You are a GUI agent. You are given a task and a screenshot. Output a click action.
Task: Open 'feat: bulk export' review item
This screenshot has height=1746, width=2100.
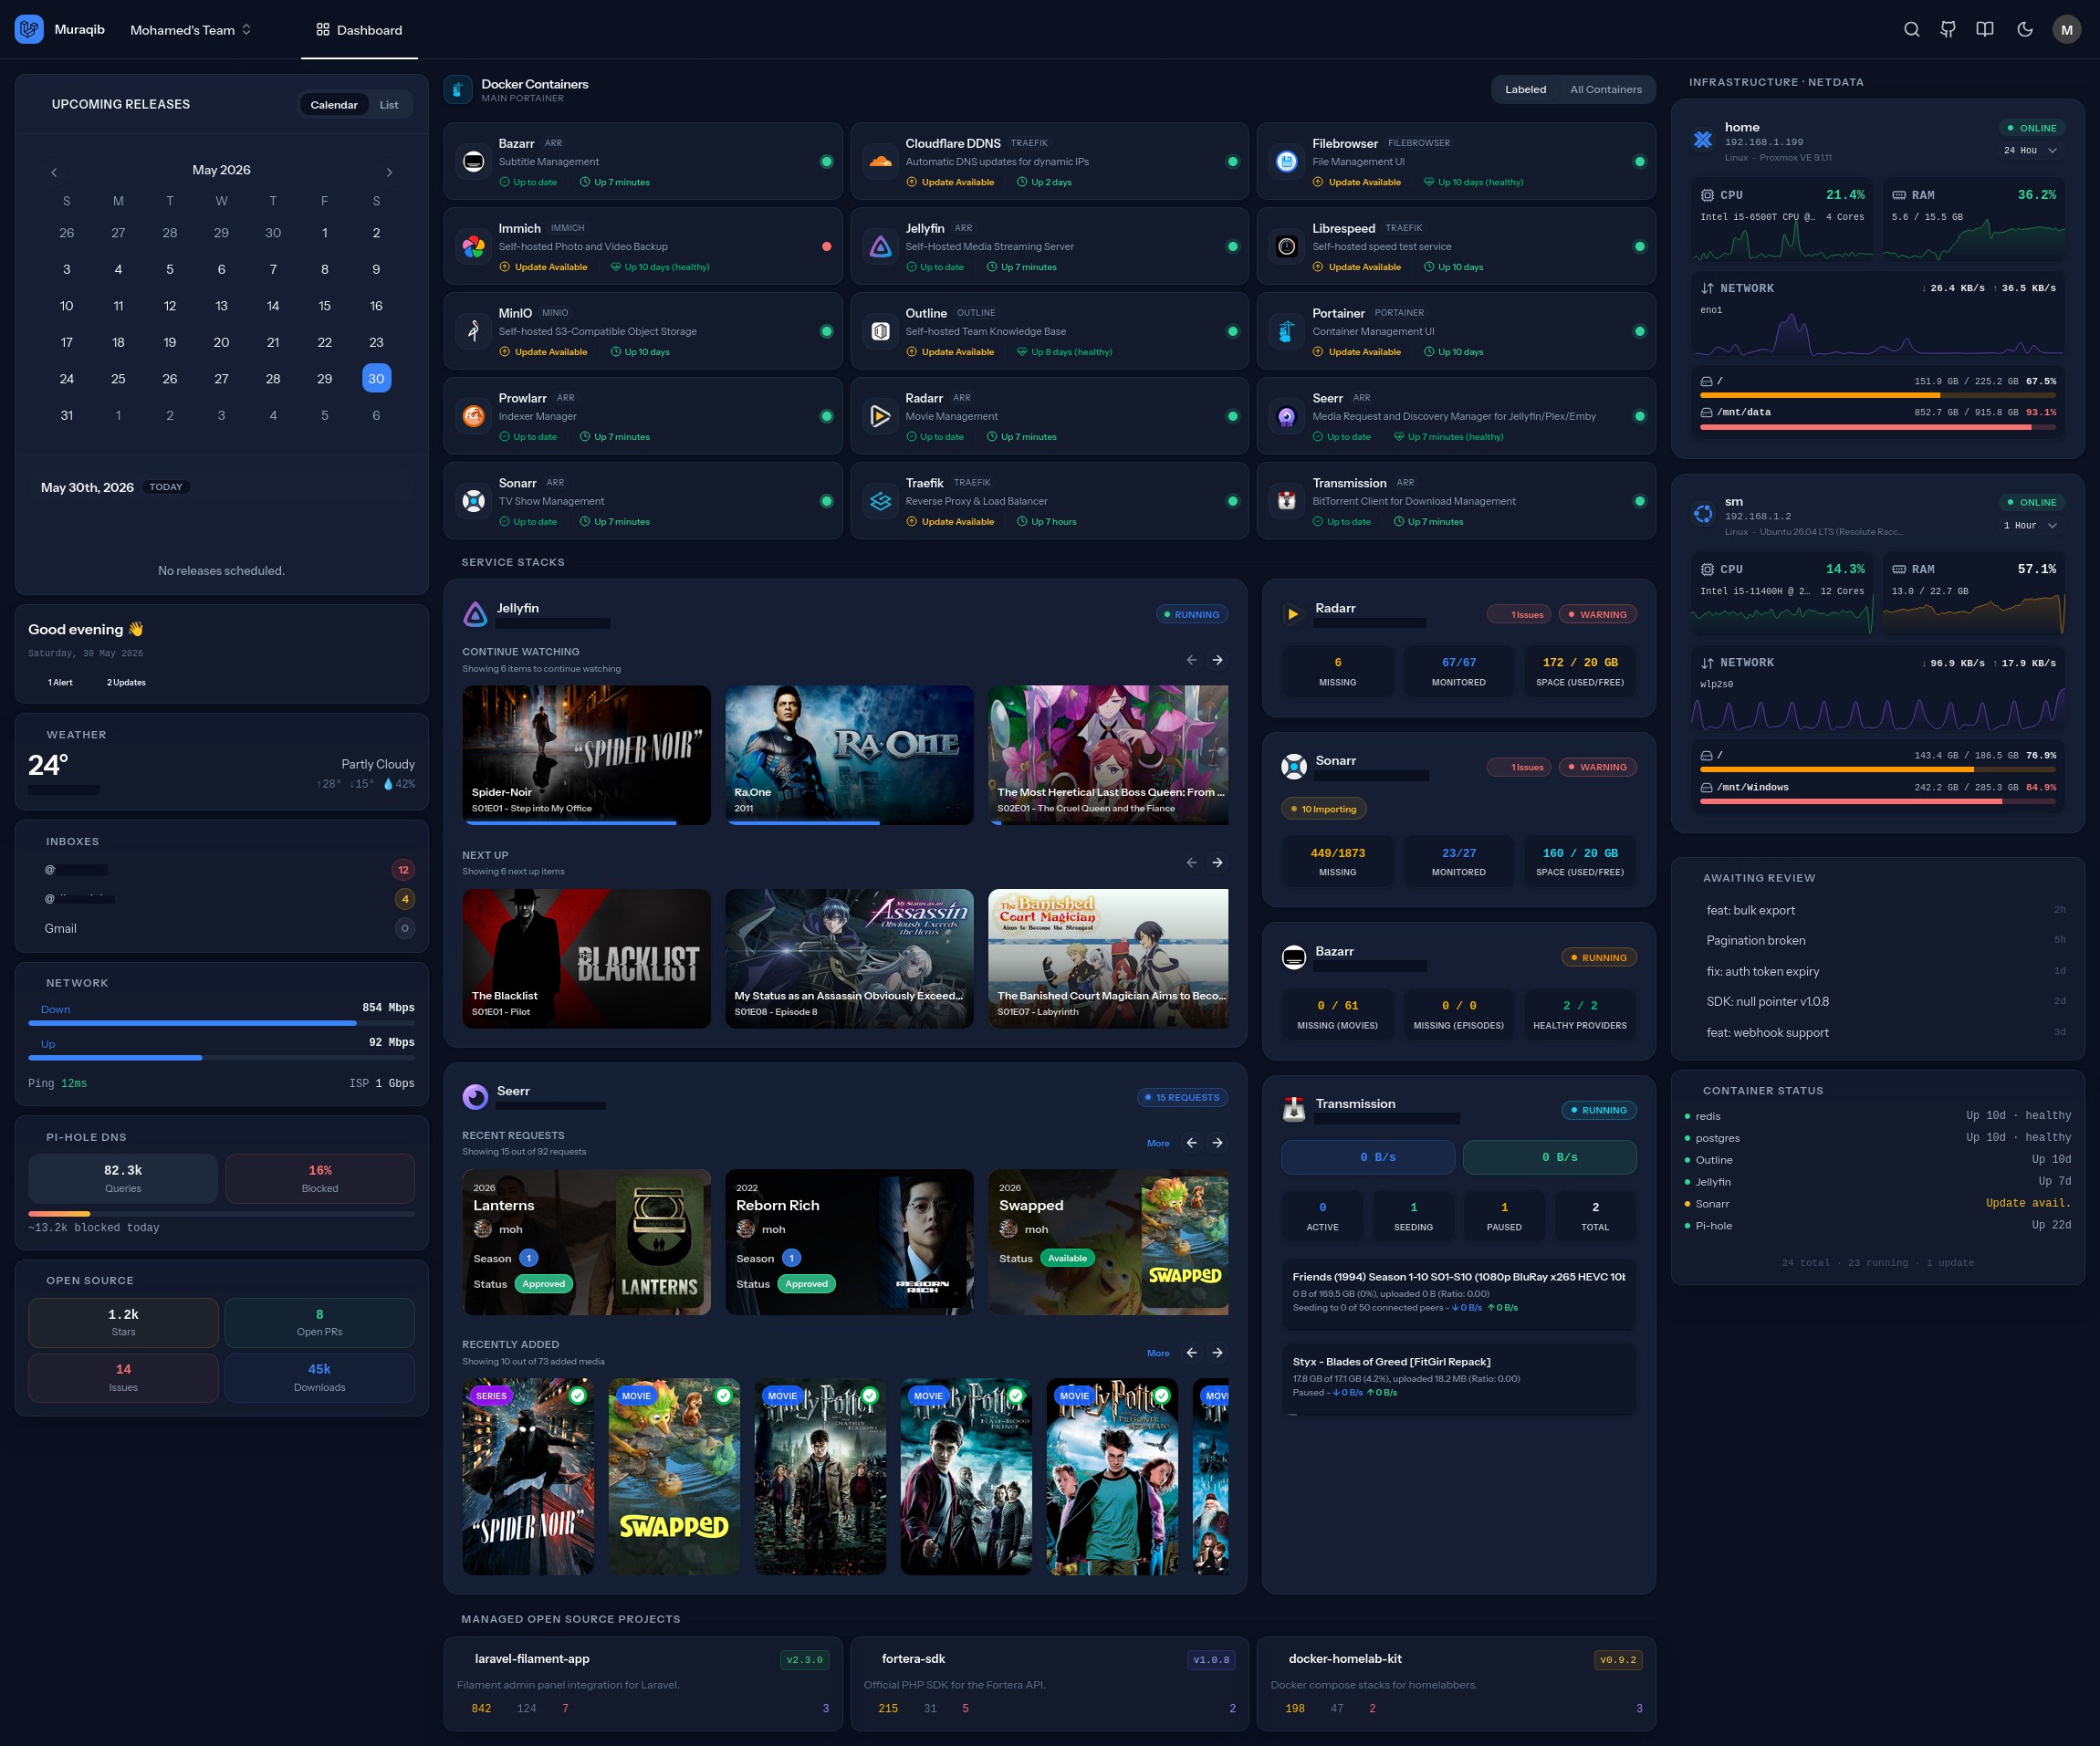(x=1877, y=910)
